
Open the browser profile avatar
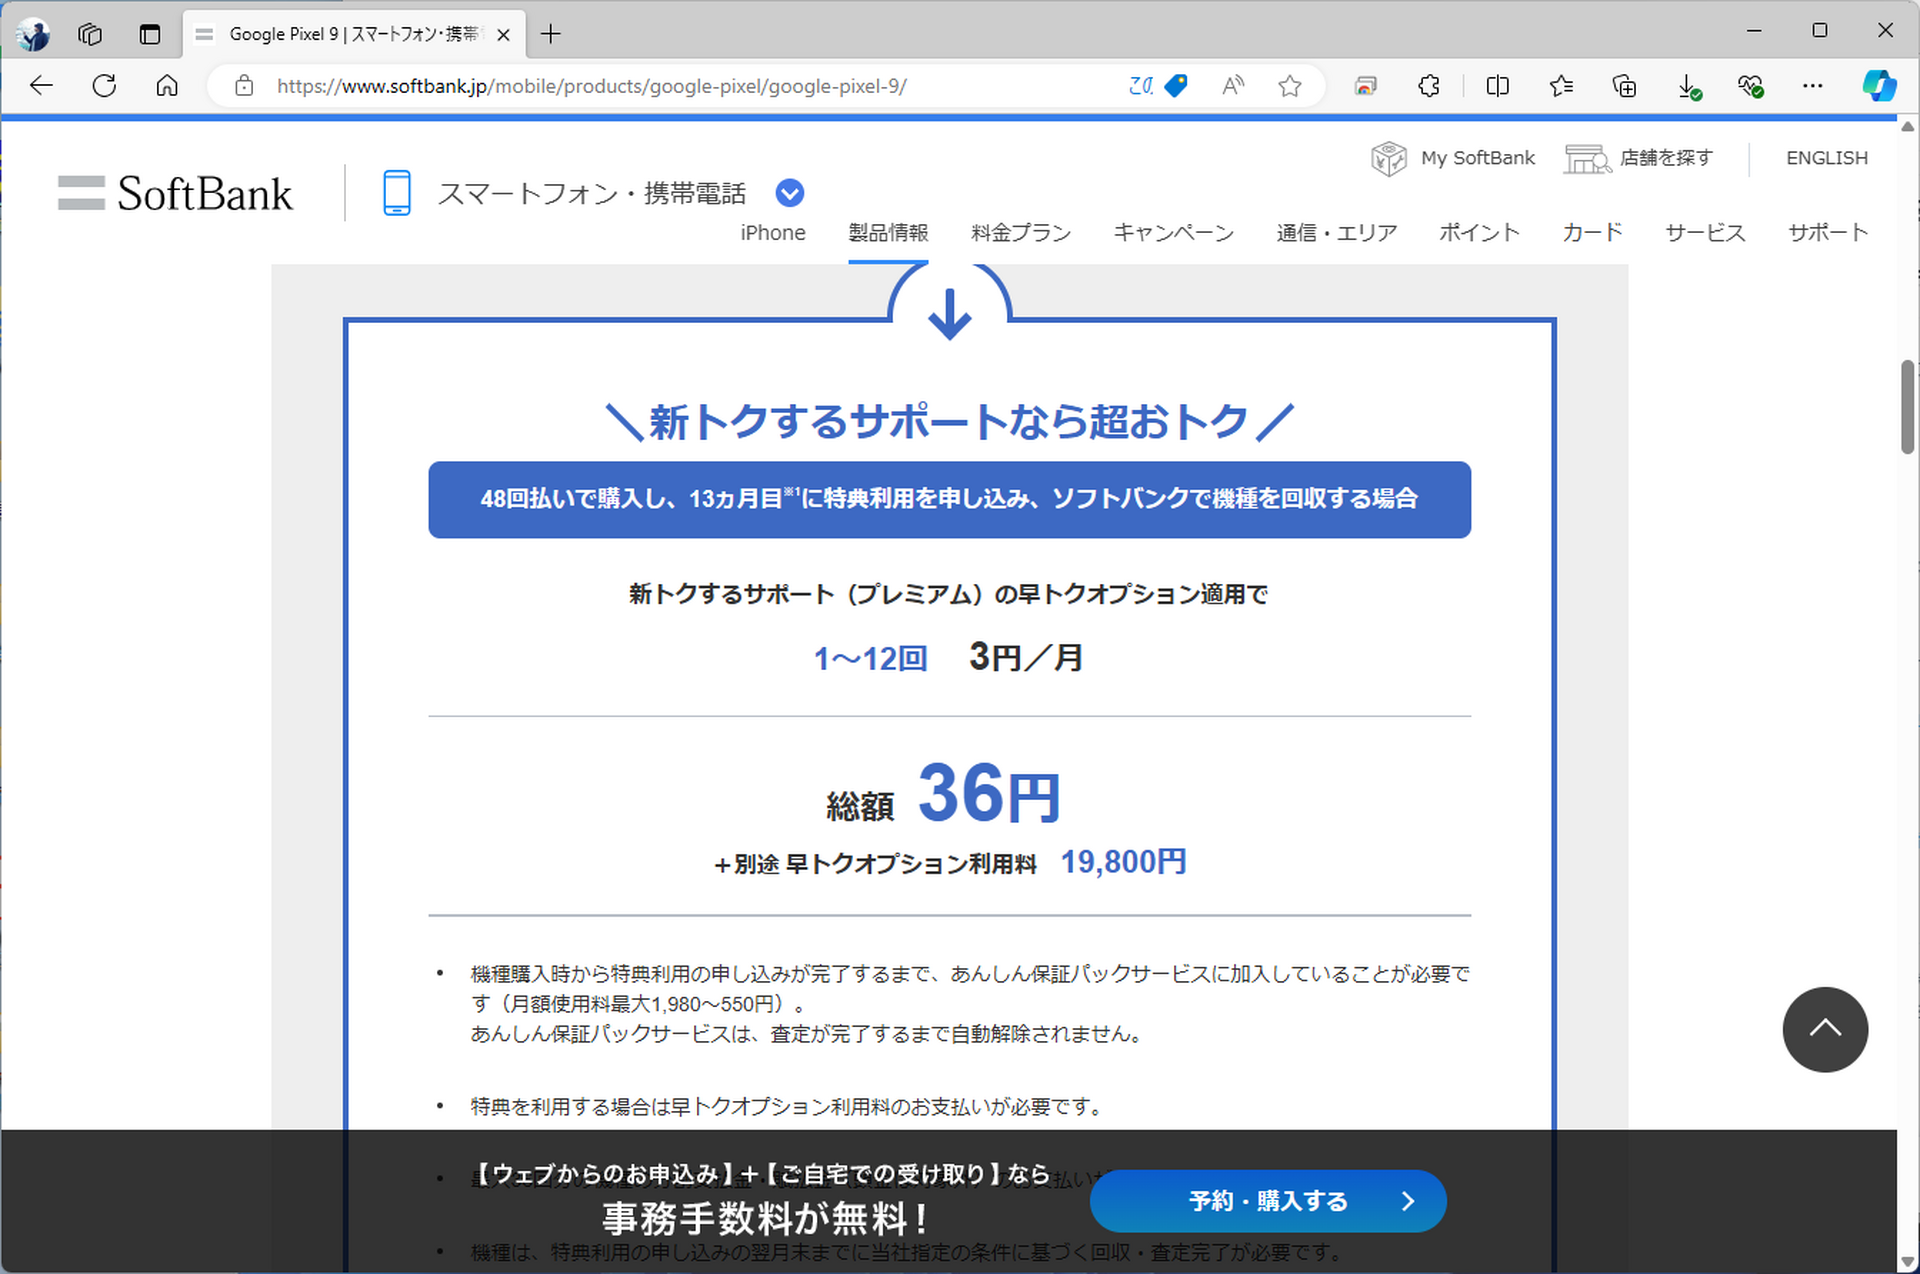pos(34,34)
